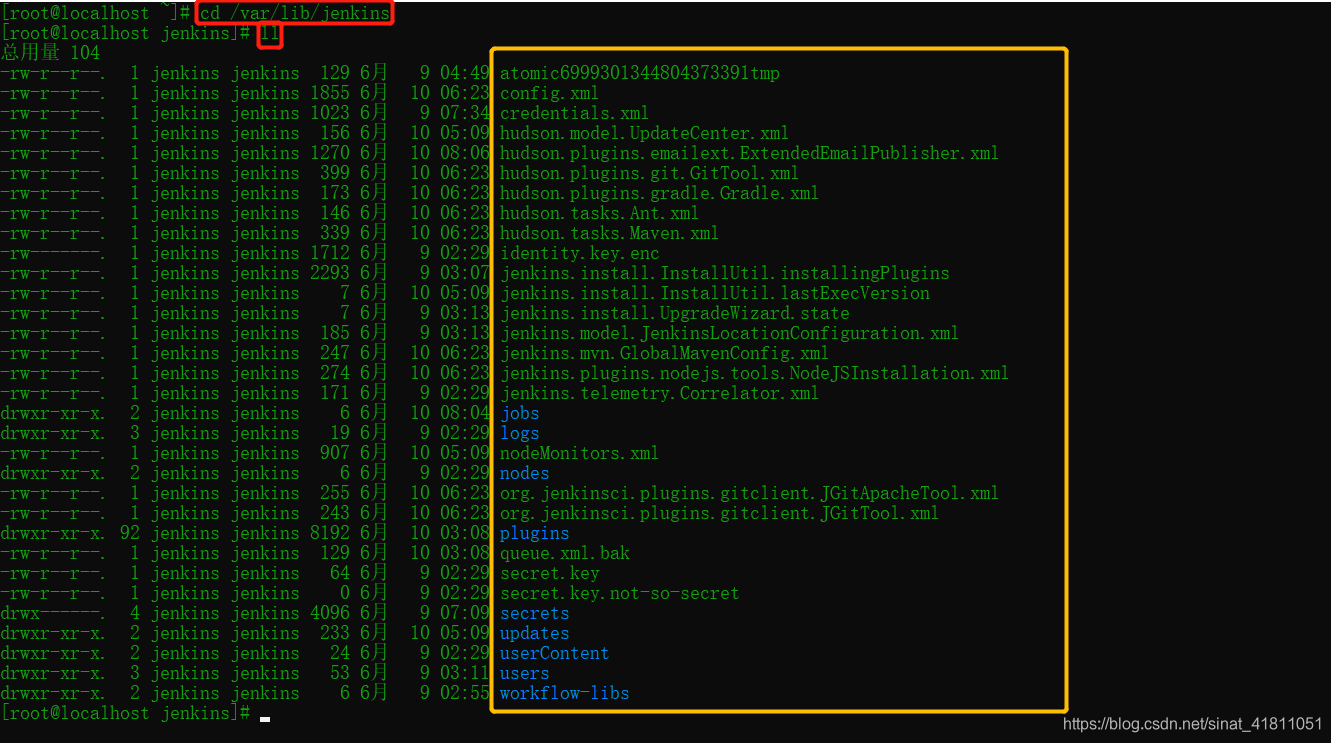Image resolution: width=1331 pixels, height=743 pixels.
Task: Click jenkins.model.JenkinsLocationConfiguration.xml file name
Action: [729, 333]
